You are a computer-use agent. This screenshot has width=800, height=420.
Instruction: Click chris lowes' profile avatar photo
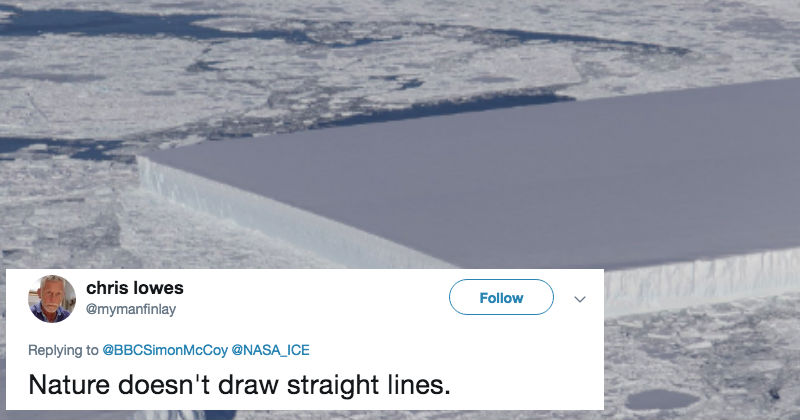[52, 299]
